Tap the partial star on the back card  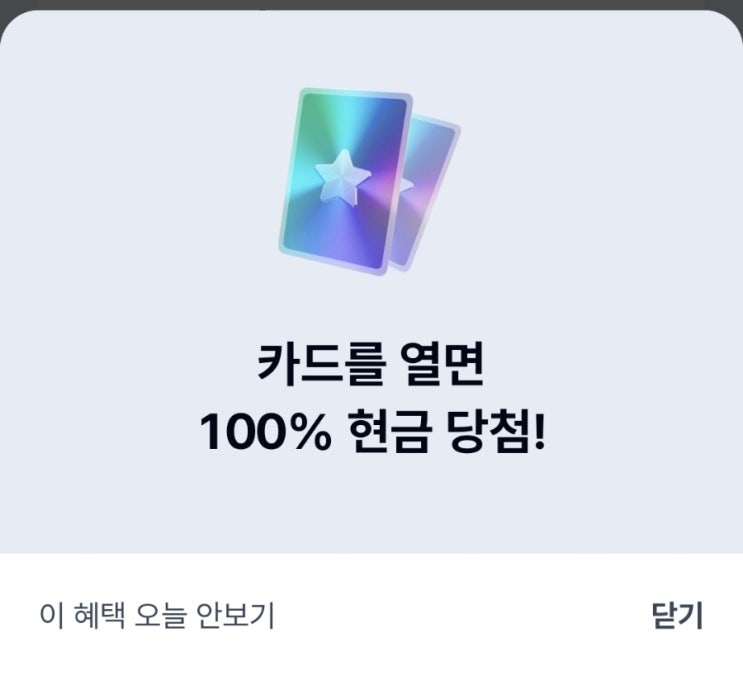tap(407, 185)
